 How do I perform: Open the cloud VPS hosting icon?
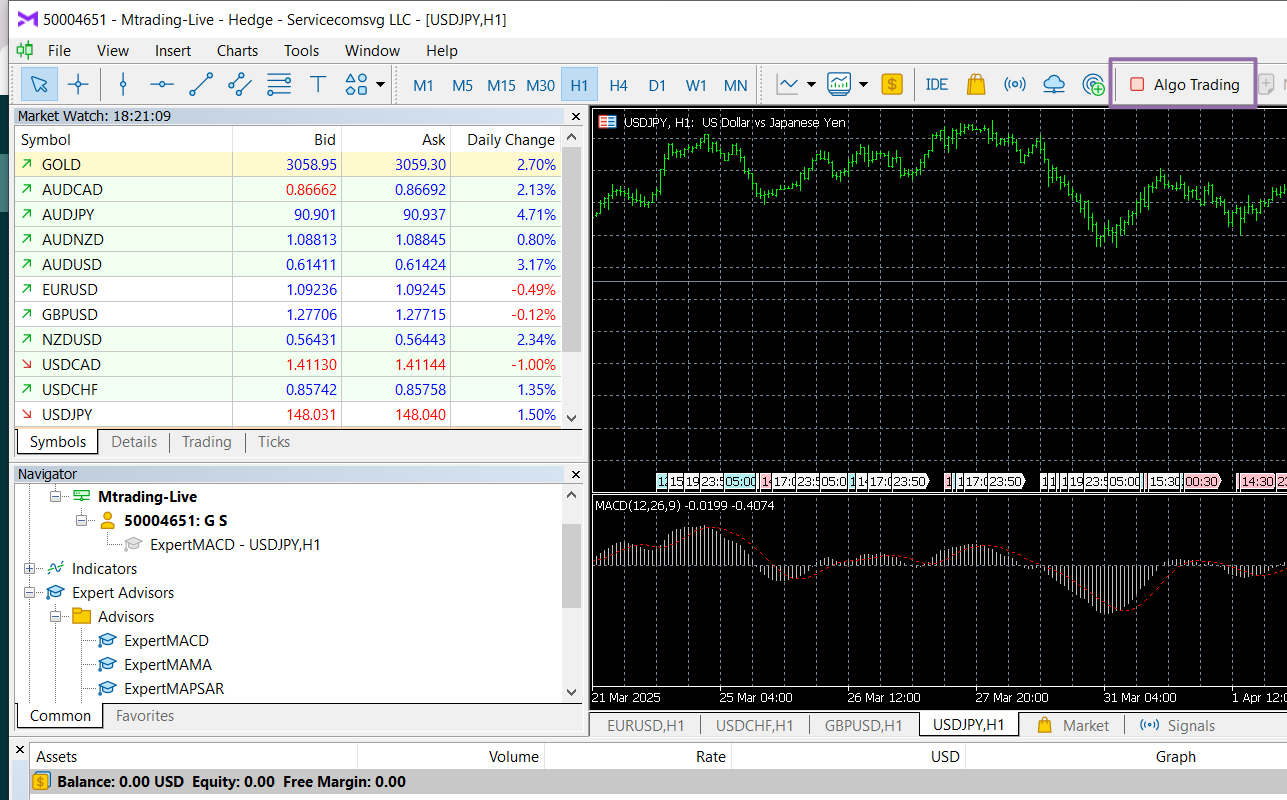coord(1054,85)
